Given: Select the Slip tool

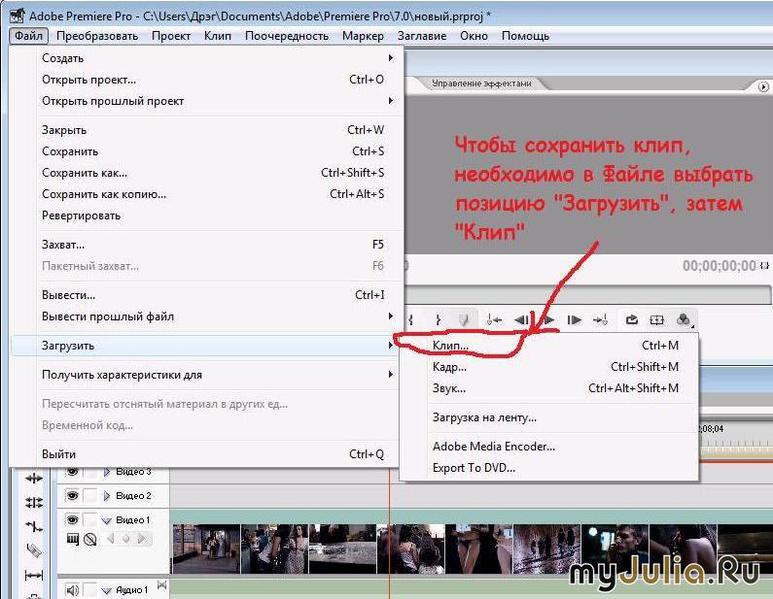Looking at the screenshot, I should 34,575.
